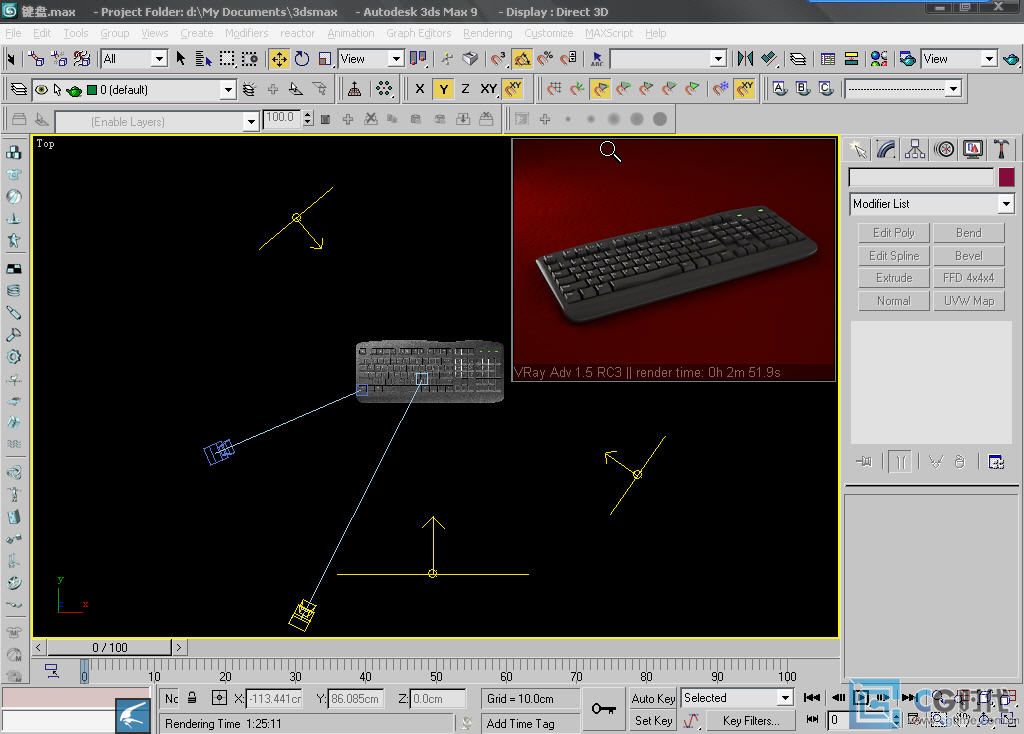Click the time slider 0 / 100 handle
This screenshot has height=734, width=1024.
click(109, 647)
